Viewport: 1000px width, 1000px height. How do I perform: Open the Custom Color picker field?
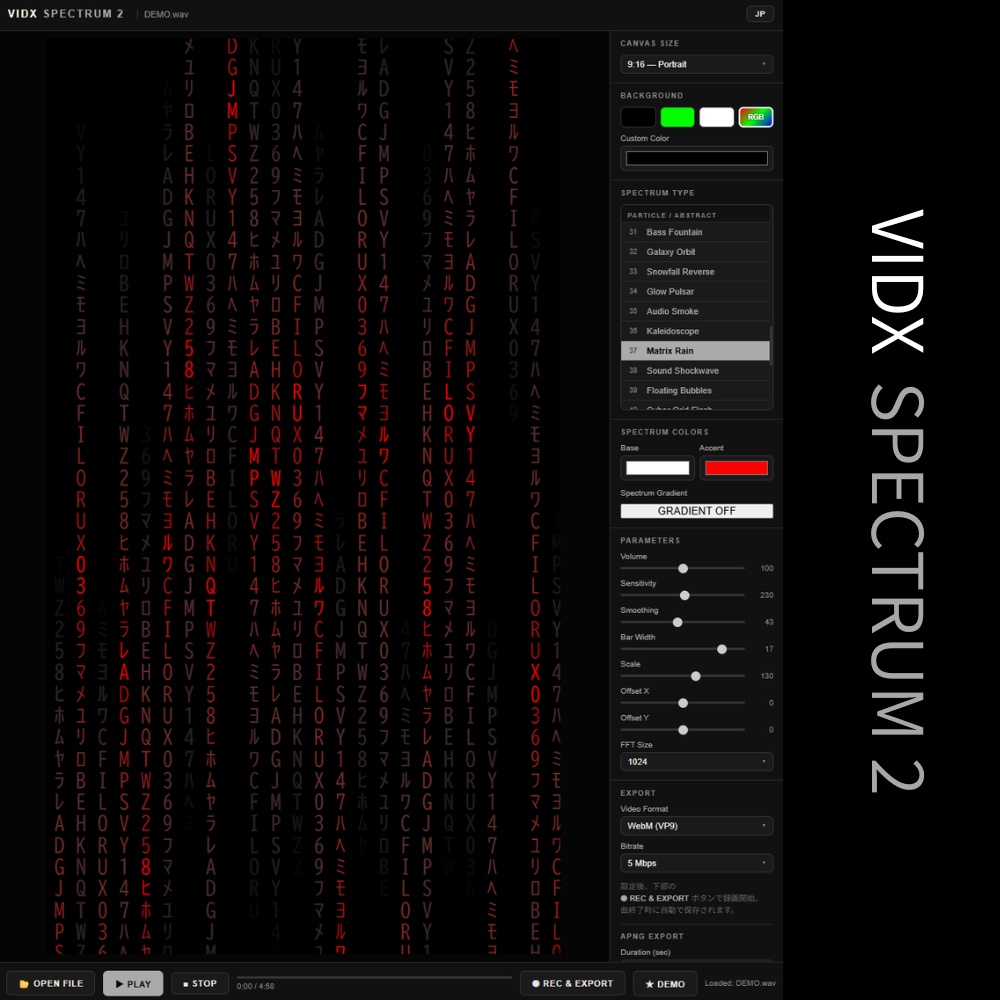click(696, 158)
